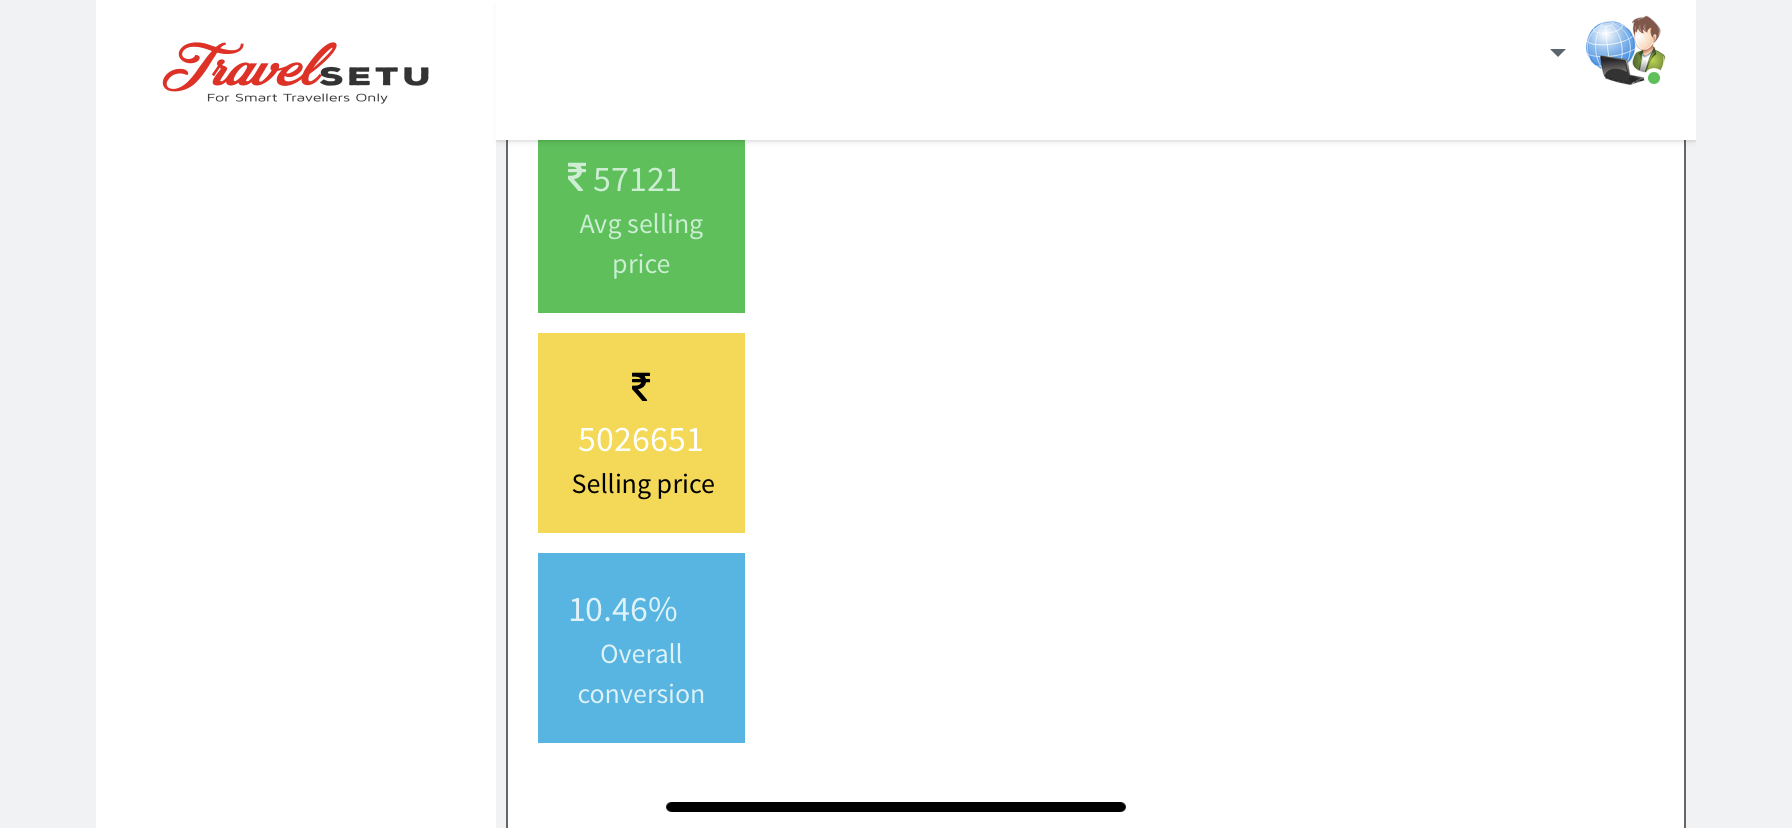Viewport: 1792px width, 828px height.
Task: Select the 5026651 amount
Action: tap(641, 440)
